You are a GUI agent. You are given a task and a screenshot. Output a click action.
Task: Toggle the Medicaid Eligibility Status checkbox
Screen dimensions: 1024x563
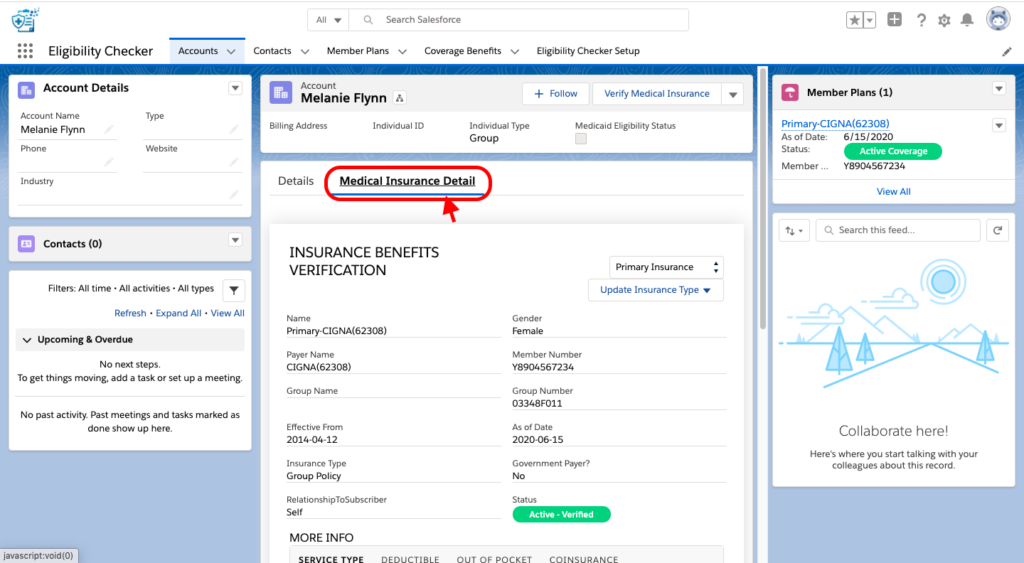pyautogui.click(x=581, y=138)
